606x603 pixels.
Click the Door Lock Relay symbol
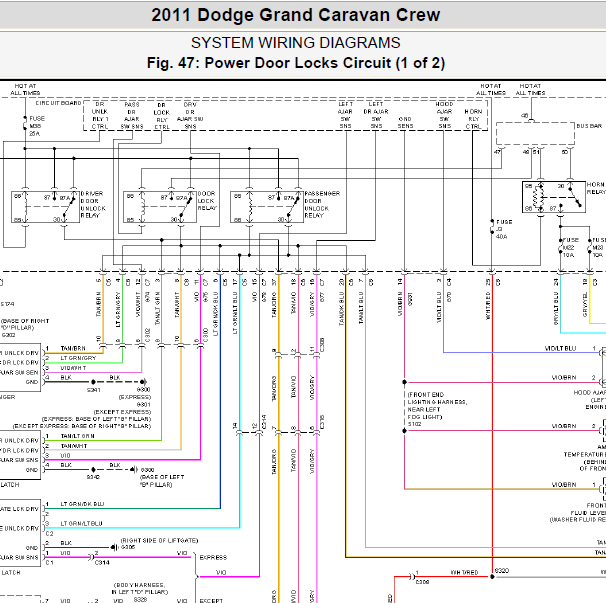(160, 207)
